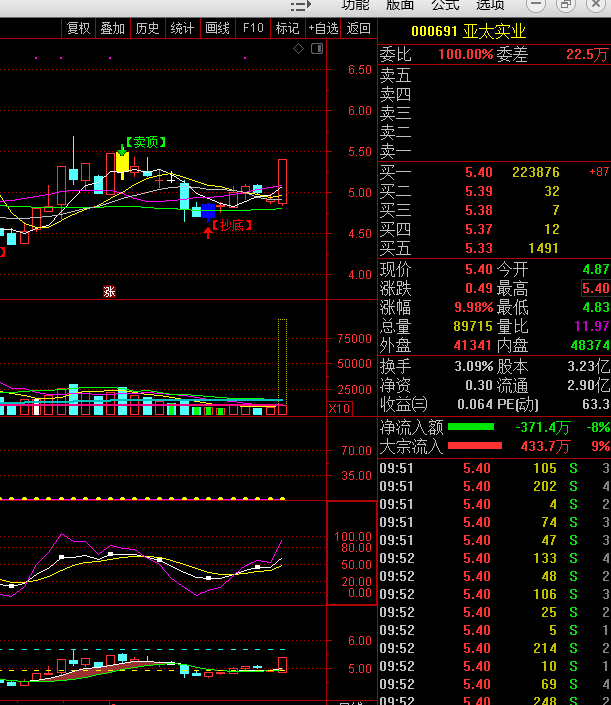Select the 09:52 trade with volume 133
The image size is (611, 705).
[494, 558]
